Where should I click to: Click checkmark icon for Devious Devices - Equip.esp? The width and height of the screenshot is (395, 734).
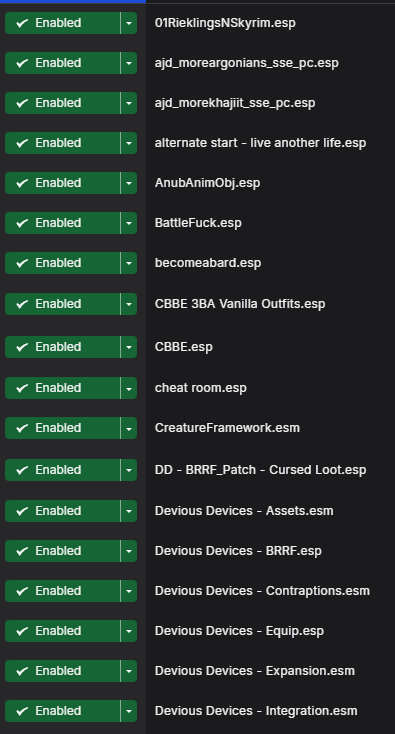pos(22,631)
